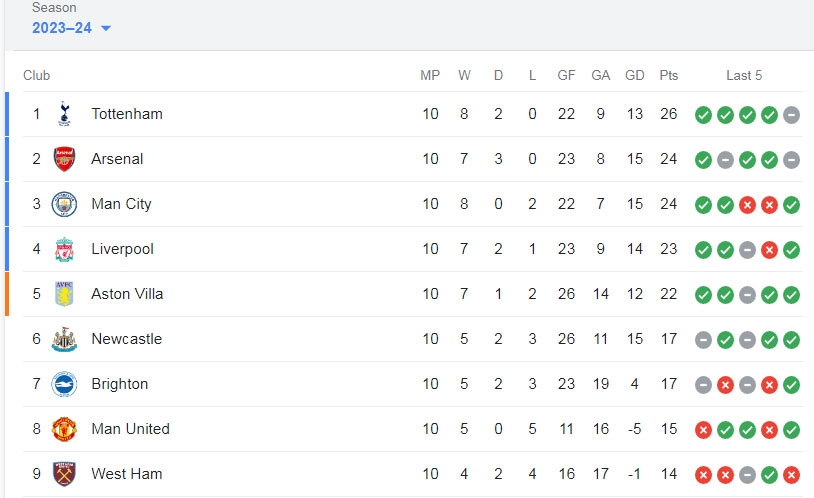Screen dimensions: 814x498
Task: Click the Tottenham club crest
Action: [x=64, y=114]
